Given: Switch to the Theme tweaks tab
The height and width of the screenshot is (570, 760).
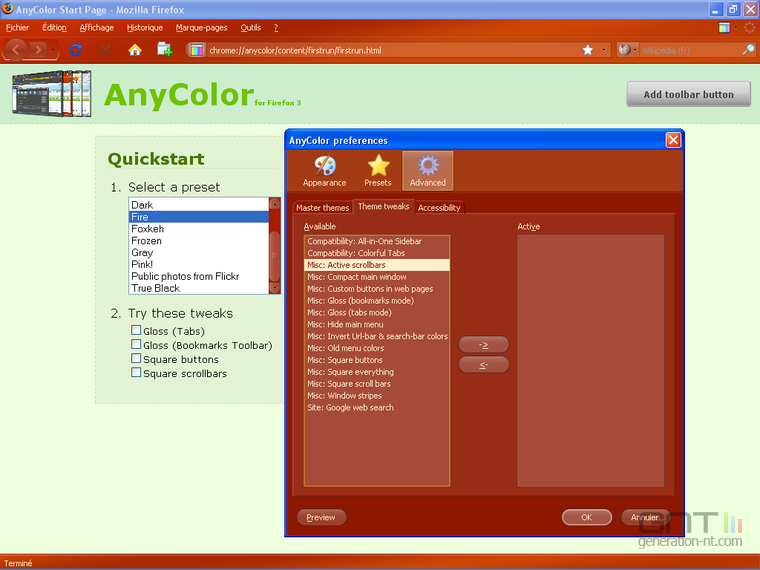Looking at the screenshot, I should coord(383,206).
